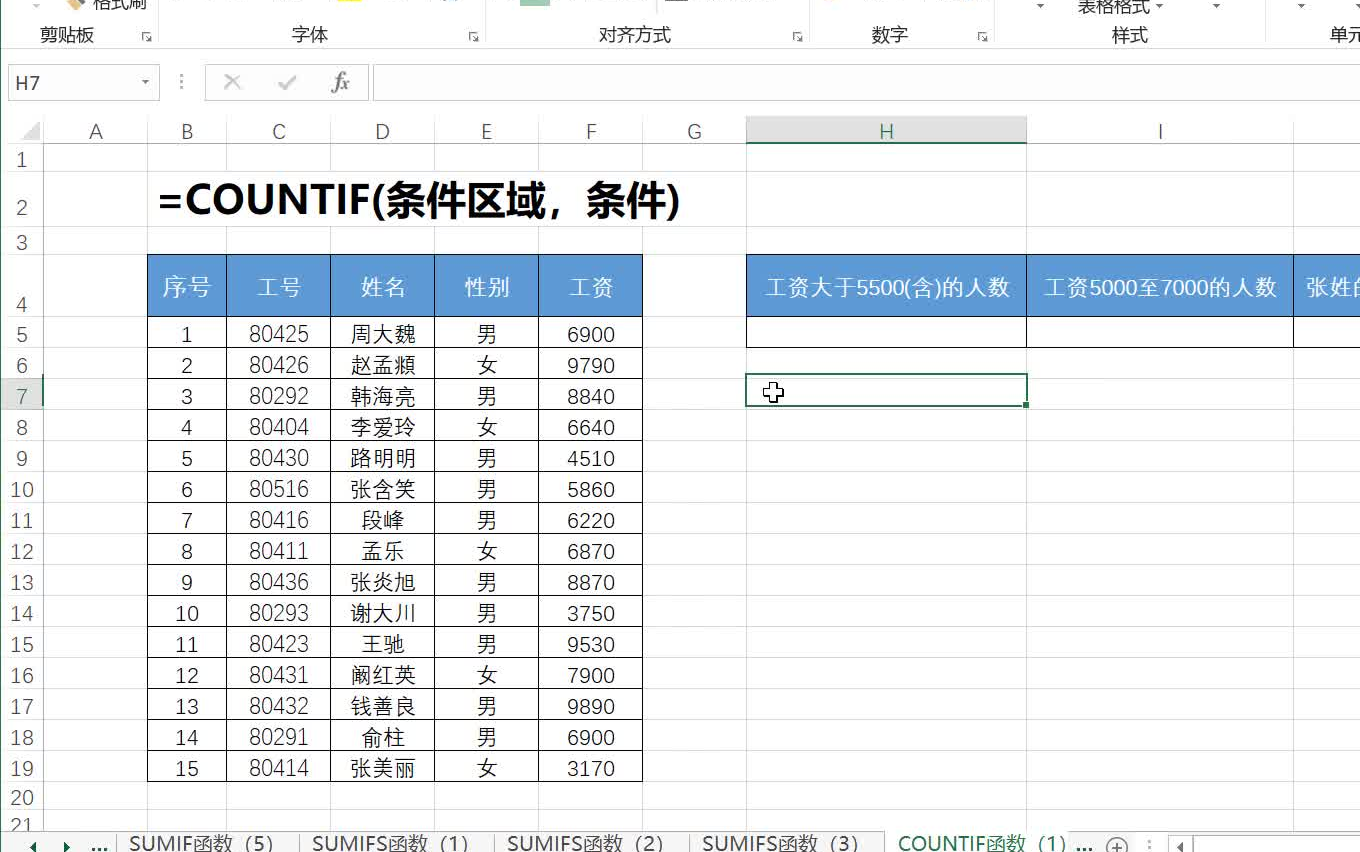
Task: Open the Clipboard group dialog launcher
Action: [x=147, y=37]
